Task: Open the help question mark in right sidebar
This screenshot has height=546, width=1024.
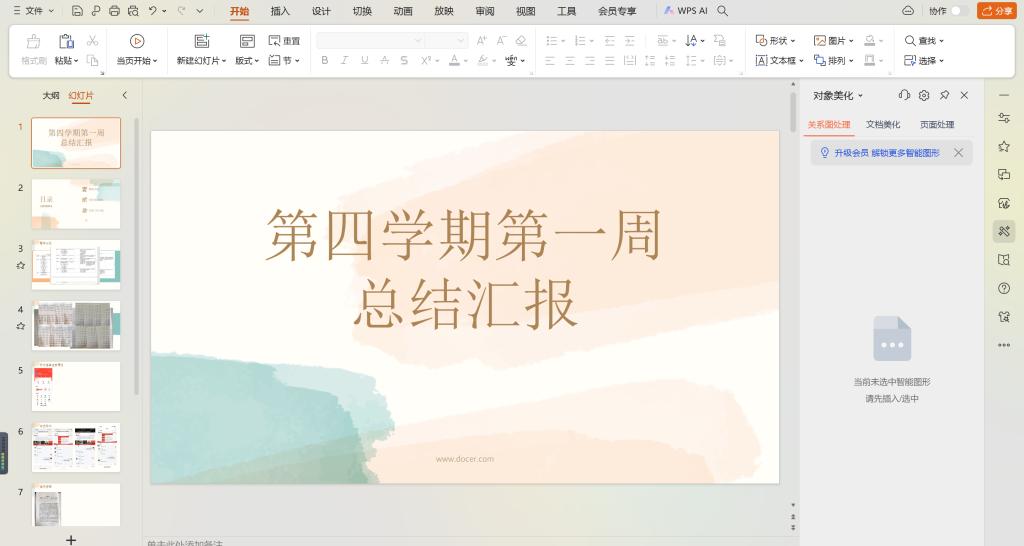Action: [1004, 288]
